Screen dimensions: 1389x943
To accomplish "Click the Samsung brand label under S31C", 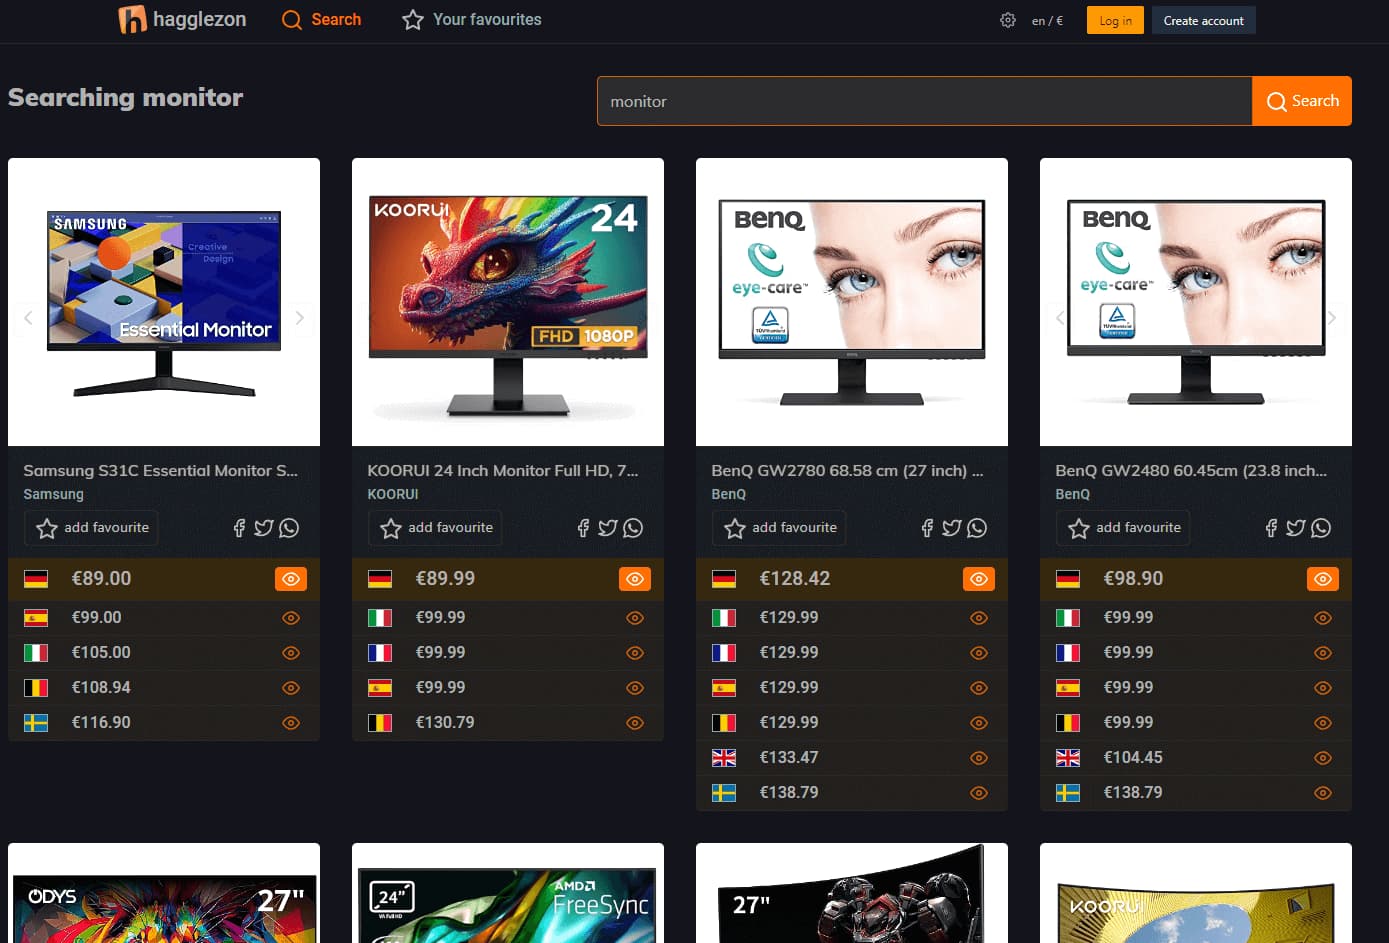I will pyautogui.click(x=54, y=494).
